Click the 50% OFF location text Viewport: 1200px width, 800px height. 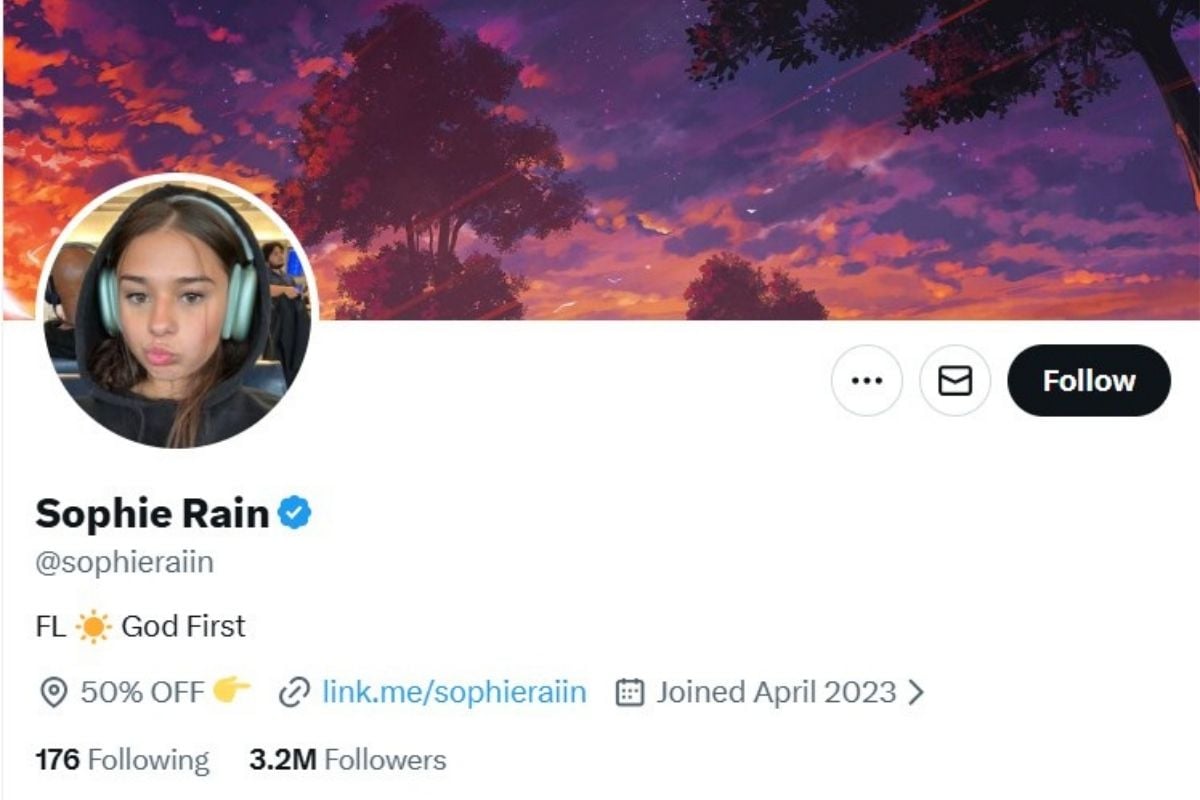point(142,692)
